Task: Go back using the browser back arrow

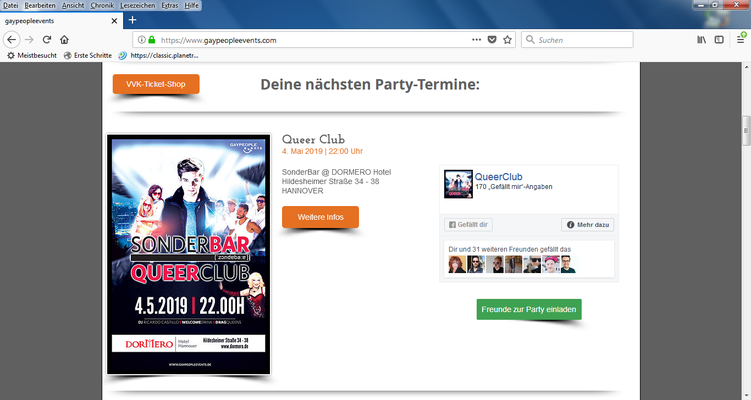Action: click(11, 40)
